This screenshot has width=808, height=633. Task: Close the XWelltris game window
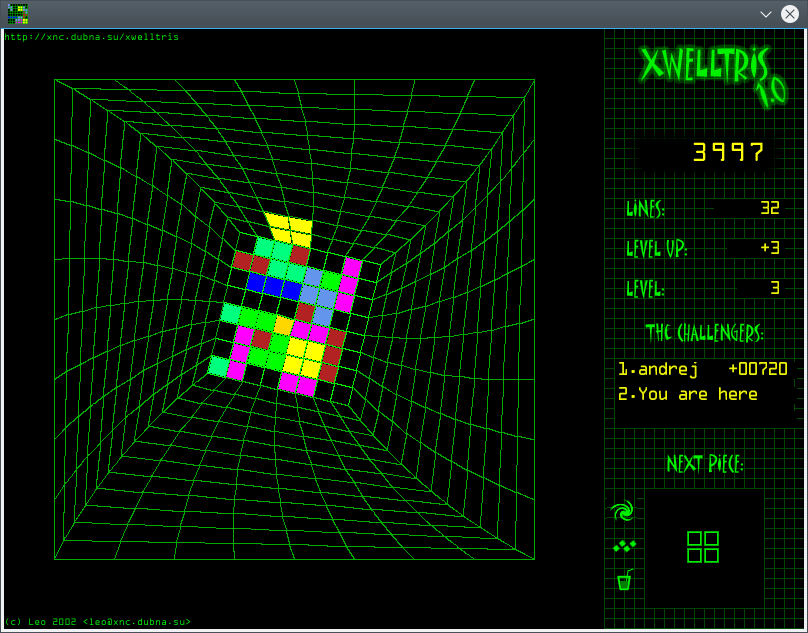click(789, 14)
